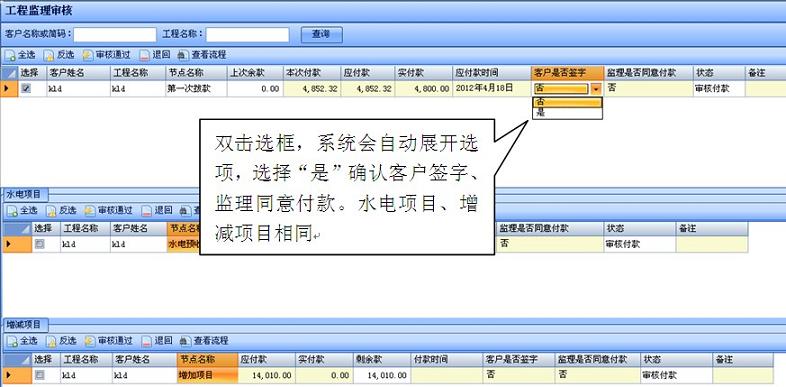786x387 pixels.
Task: Click 退回 in the 增减项目 toolbar
Action: (157, 341)
